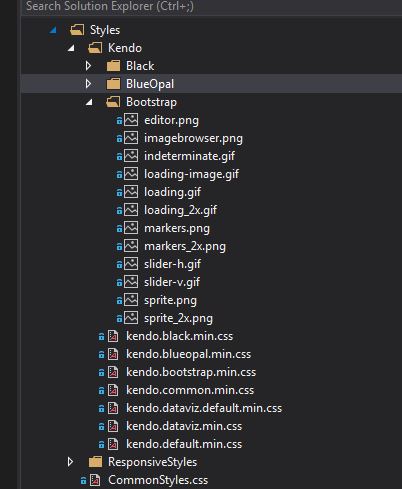Select file name sprite_2x.png
Image resolution: width=402 pixels, height=489 pixels.
(178, 318)
